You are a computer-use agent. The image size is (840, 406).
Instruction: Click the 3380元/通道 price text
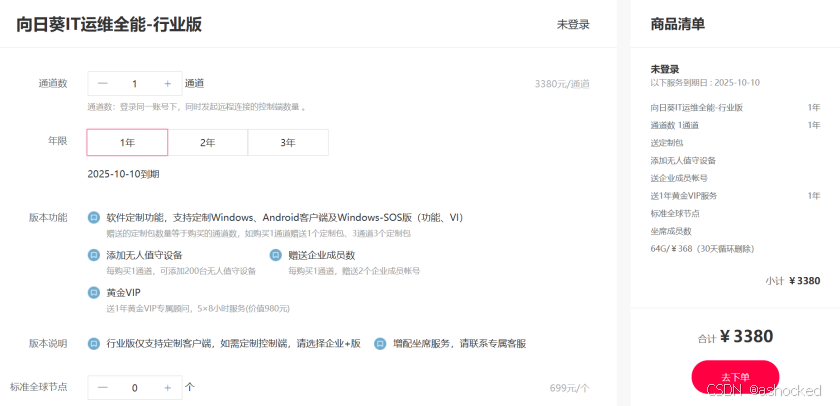tap(562, 84)
